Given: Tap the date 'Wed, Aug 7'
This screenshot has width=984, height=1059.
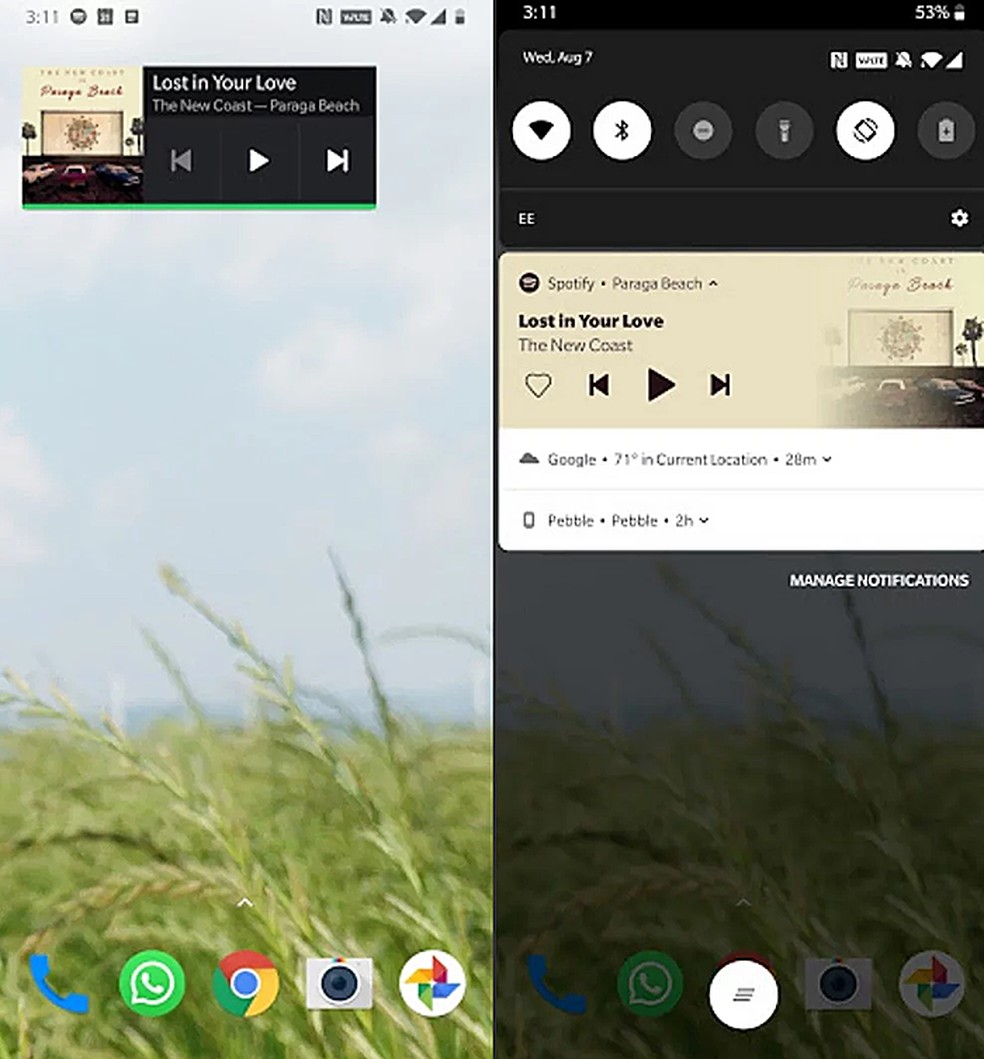Looking at the screenshot, I should (x=557, y=57).
